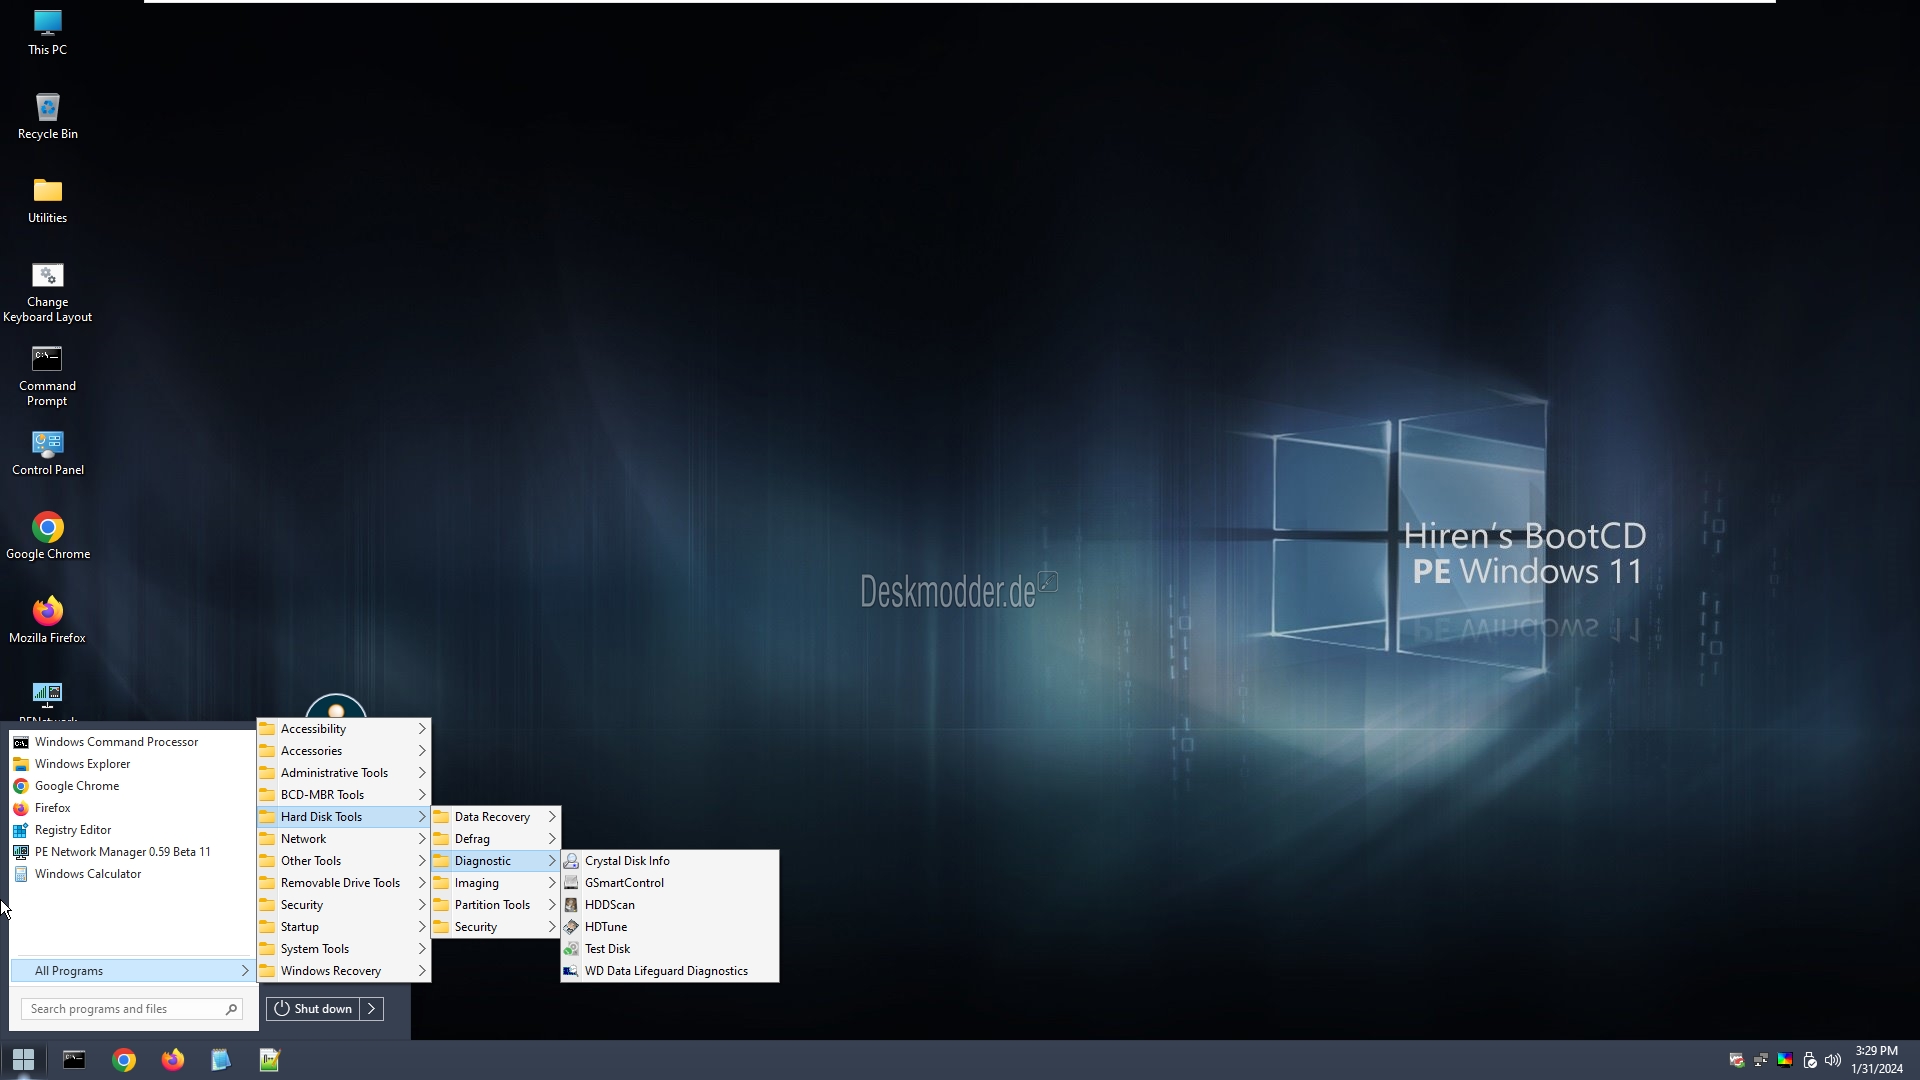Launch GSmartControl
The width and height of the screenshot is (1920, 1080).
click(x=670, y=883)
